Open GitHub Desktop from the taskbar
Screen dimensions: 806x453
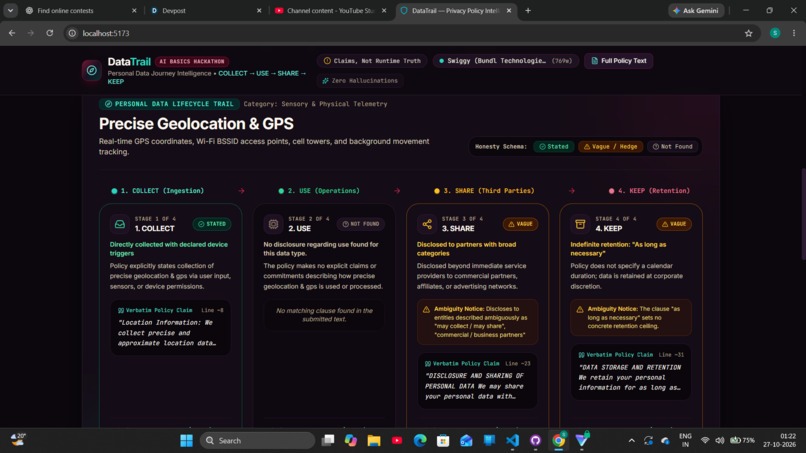[x=536, y=441]
